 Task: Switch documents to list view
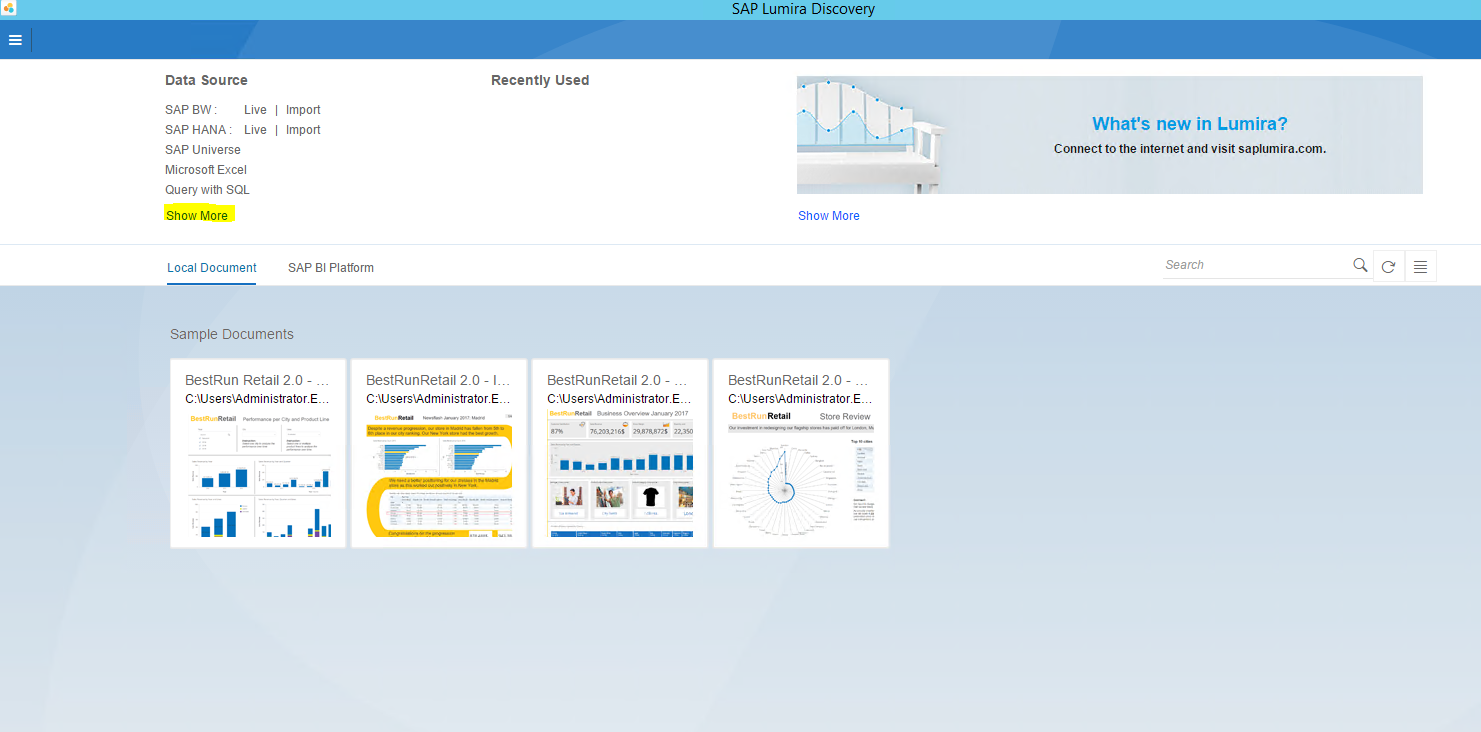(1420, 266)
